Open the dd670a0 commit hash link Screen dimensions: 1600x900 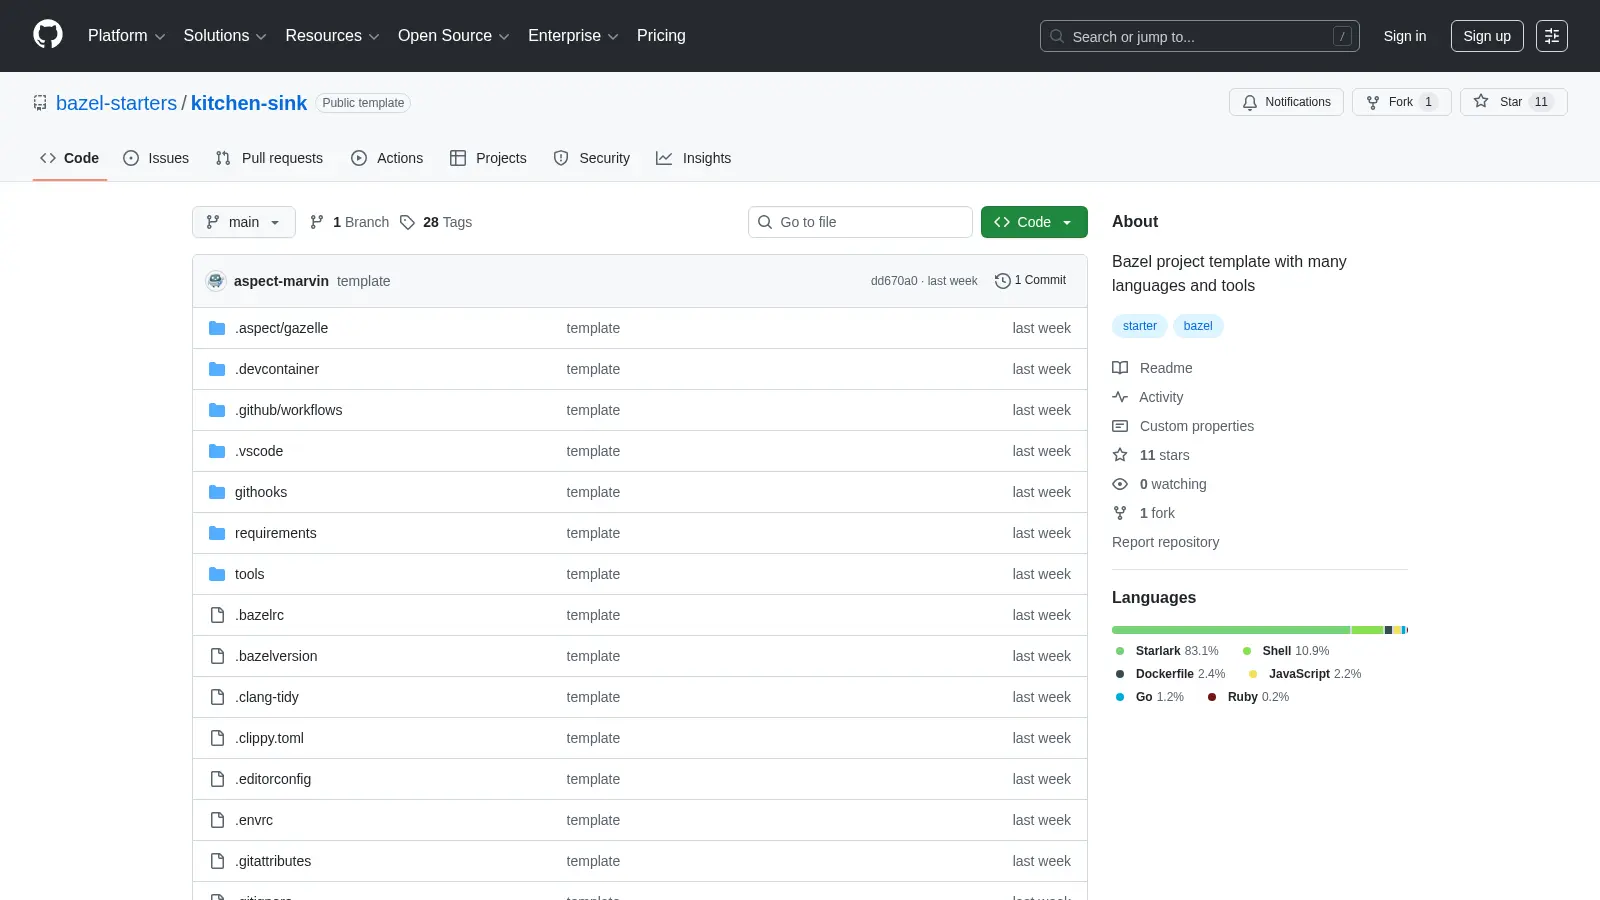click(894, 281)
